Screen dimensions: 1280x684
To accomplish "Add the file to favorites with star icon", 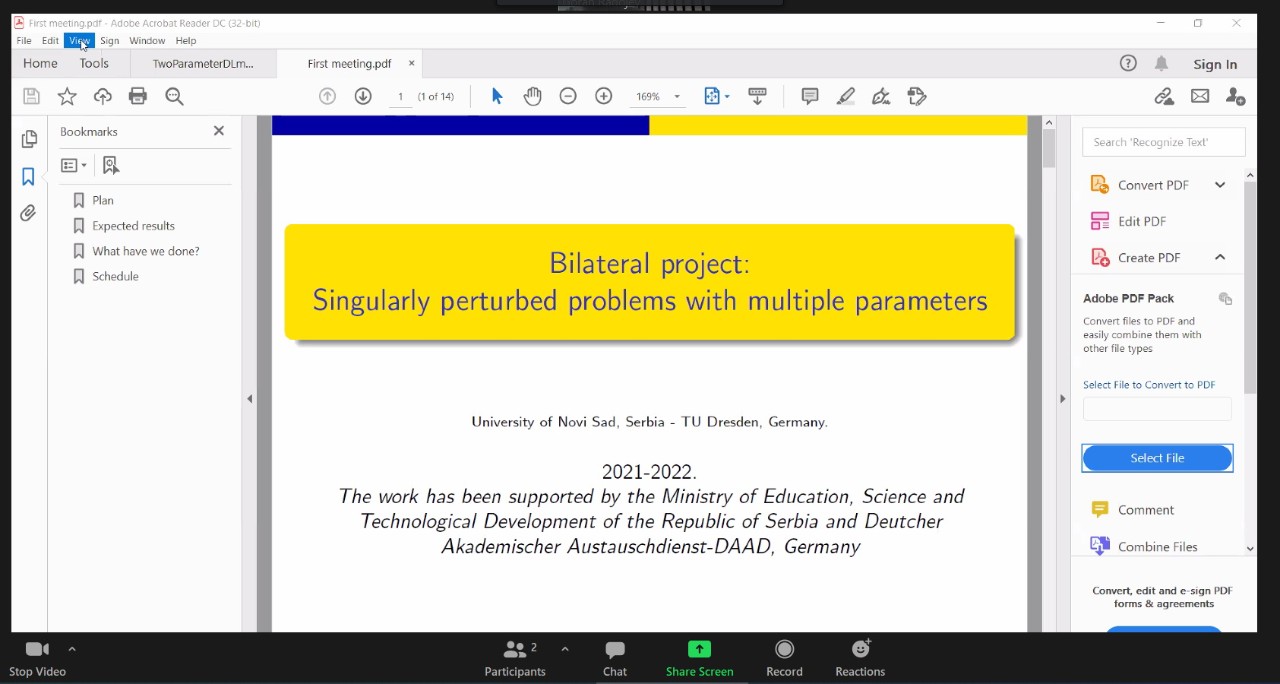I will pos(67,96).
